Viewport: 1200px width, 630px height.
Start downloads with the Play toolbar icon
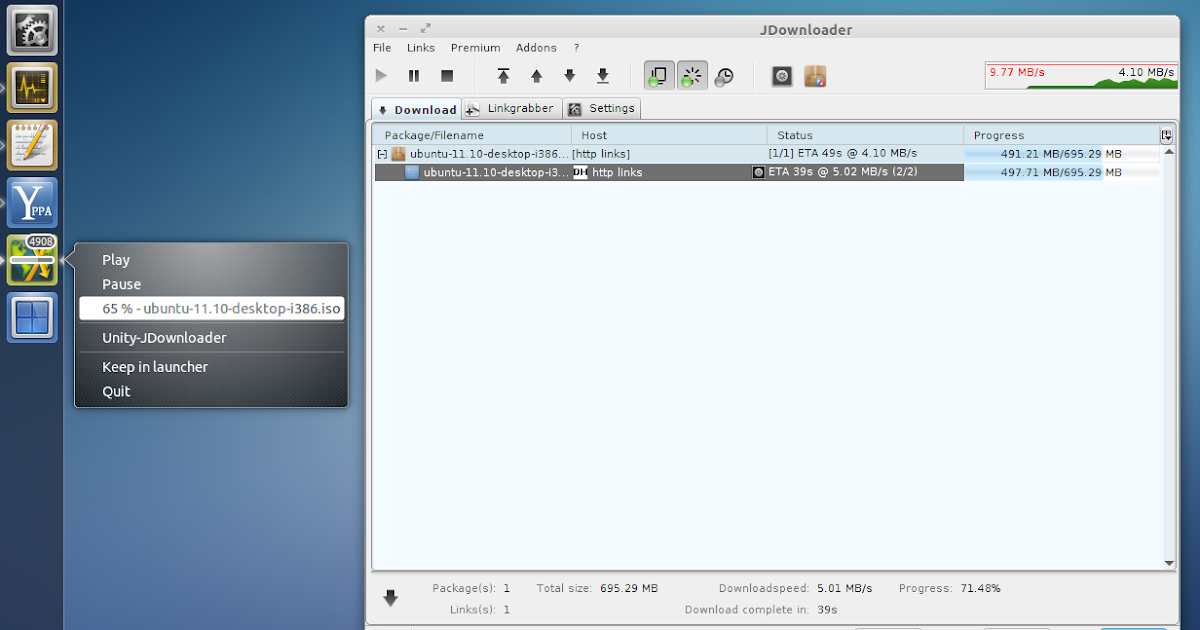click(381, 75)
